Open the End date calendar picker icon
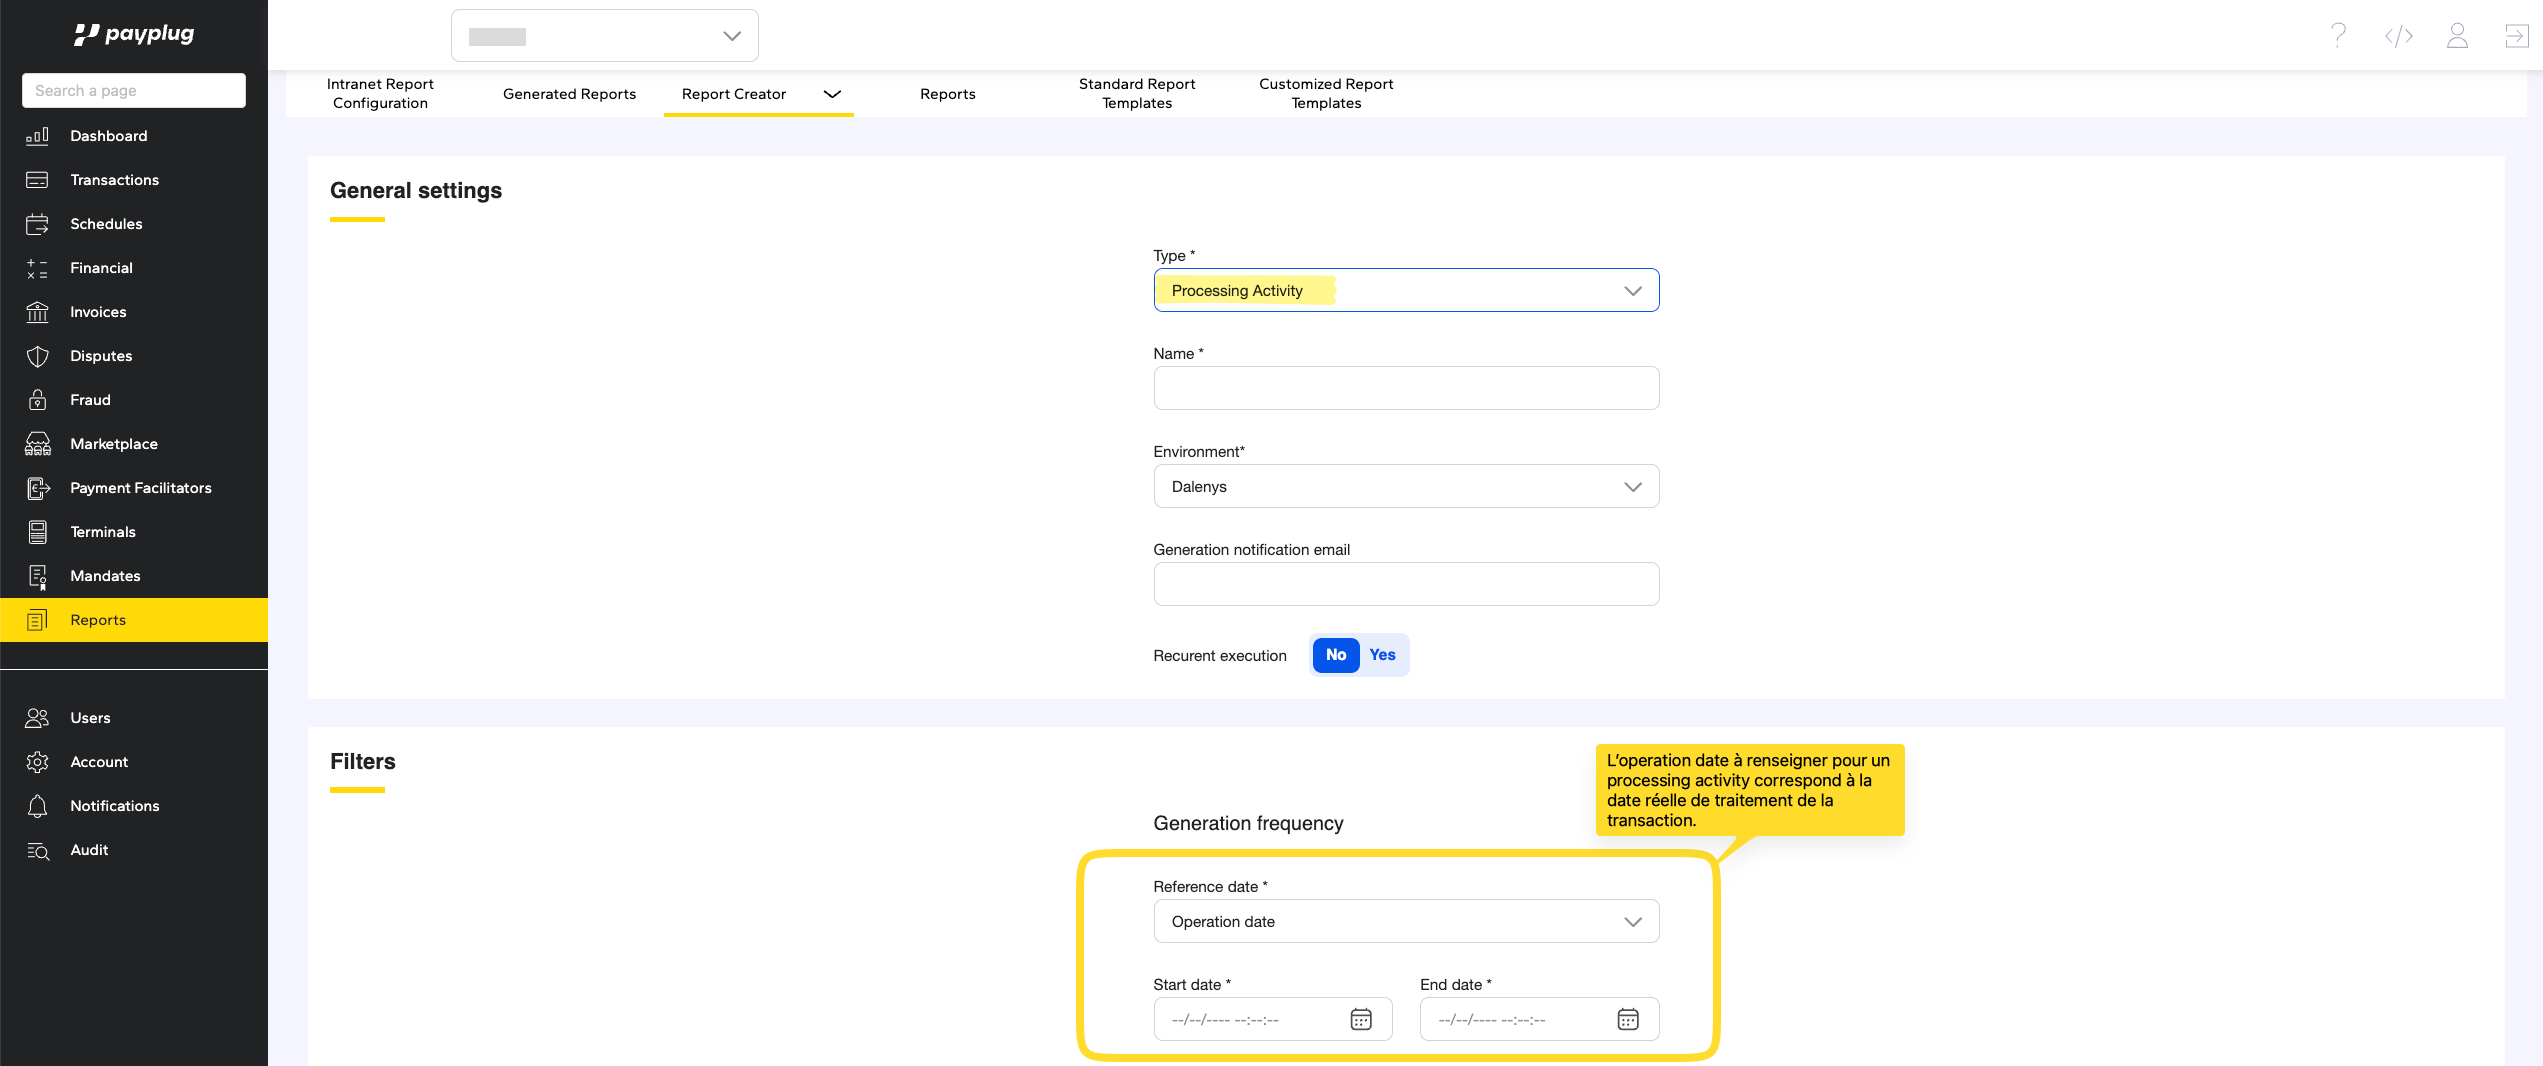 pyautogui.click(x=1627, y=1019)
